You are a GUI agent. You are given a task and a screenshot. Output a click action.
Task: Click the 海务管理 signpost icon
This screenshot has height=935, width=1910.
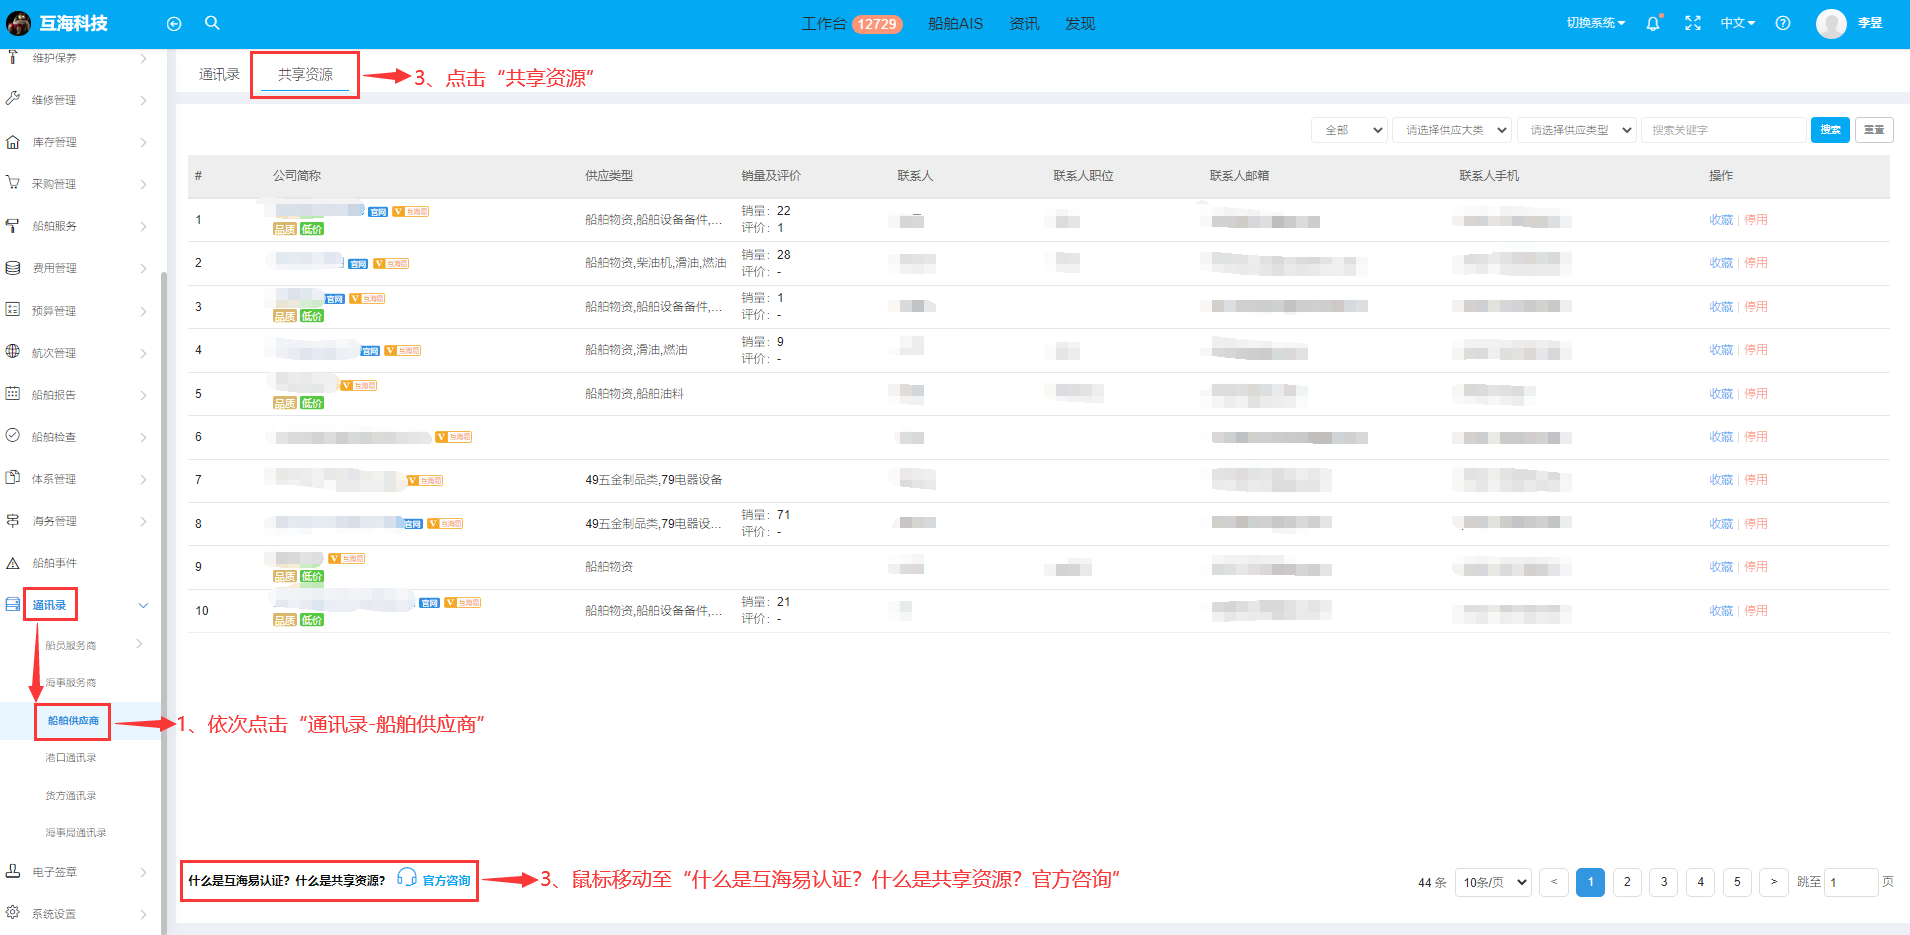pyautogui.click(x=13, y=520)
